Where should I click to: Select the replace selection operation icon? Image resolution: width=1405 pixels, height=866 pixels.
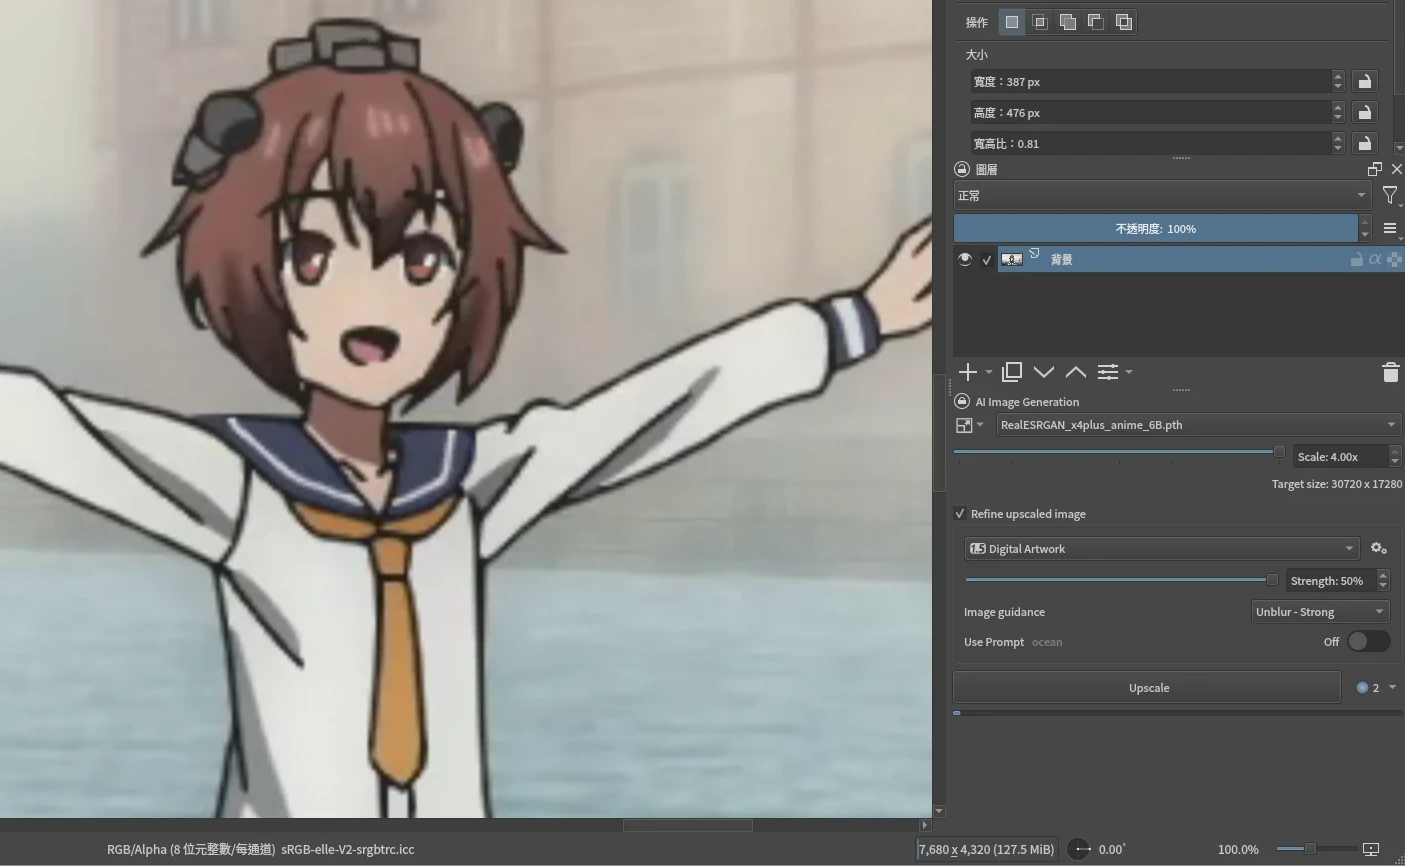point(1012,22)
